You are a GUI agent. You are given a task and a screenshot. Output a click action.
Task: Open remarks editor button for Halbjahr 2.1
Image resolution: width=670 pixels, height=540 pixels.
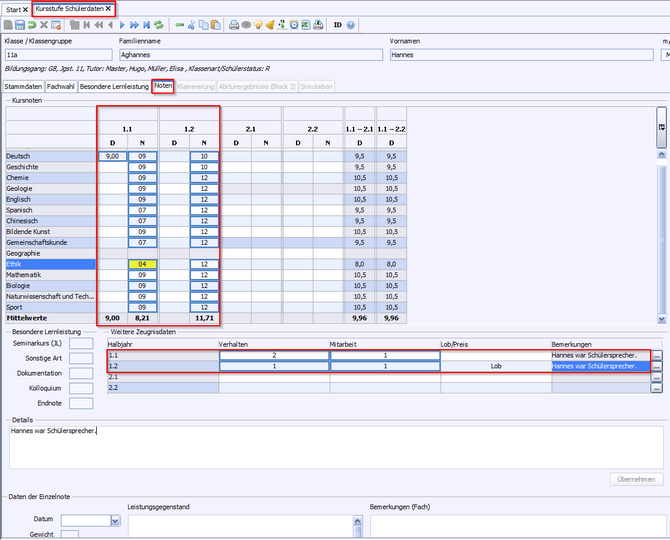pos(657,377)
